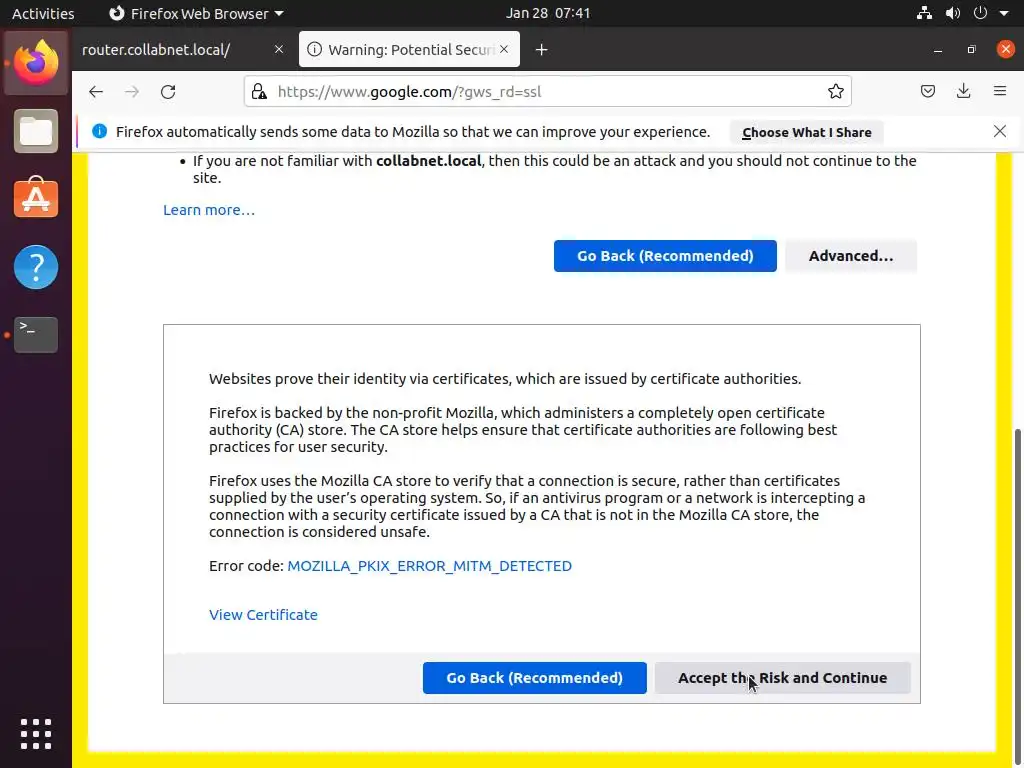
Task: Open Help from the Ubuntu dock
Action: tap(36, 266)
